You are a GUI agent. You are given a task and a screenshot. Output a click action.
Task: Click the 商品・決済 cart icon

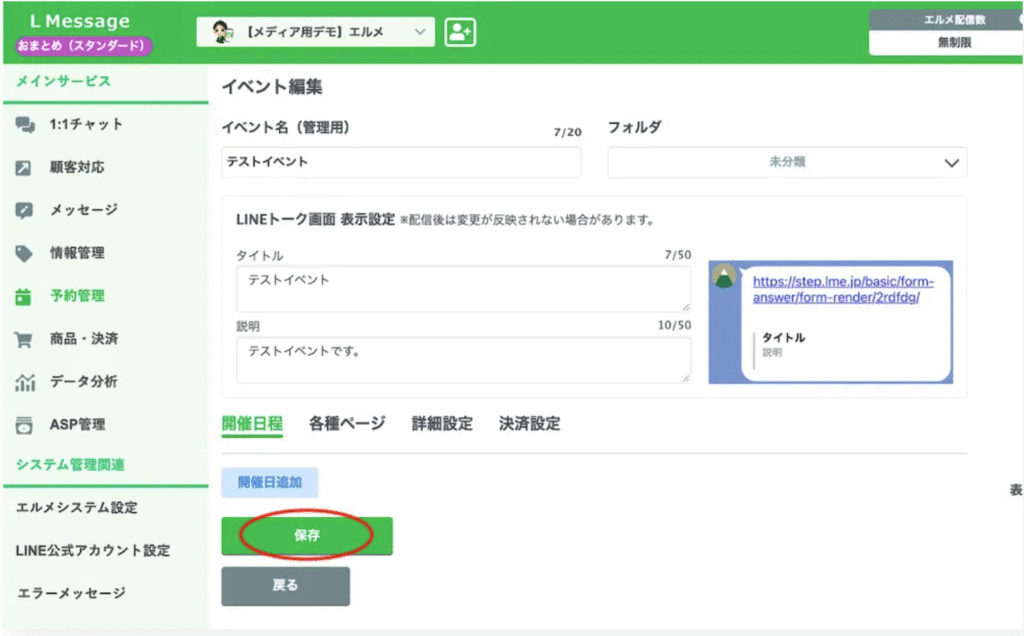coord(24,340)
